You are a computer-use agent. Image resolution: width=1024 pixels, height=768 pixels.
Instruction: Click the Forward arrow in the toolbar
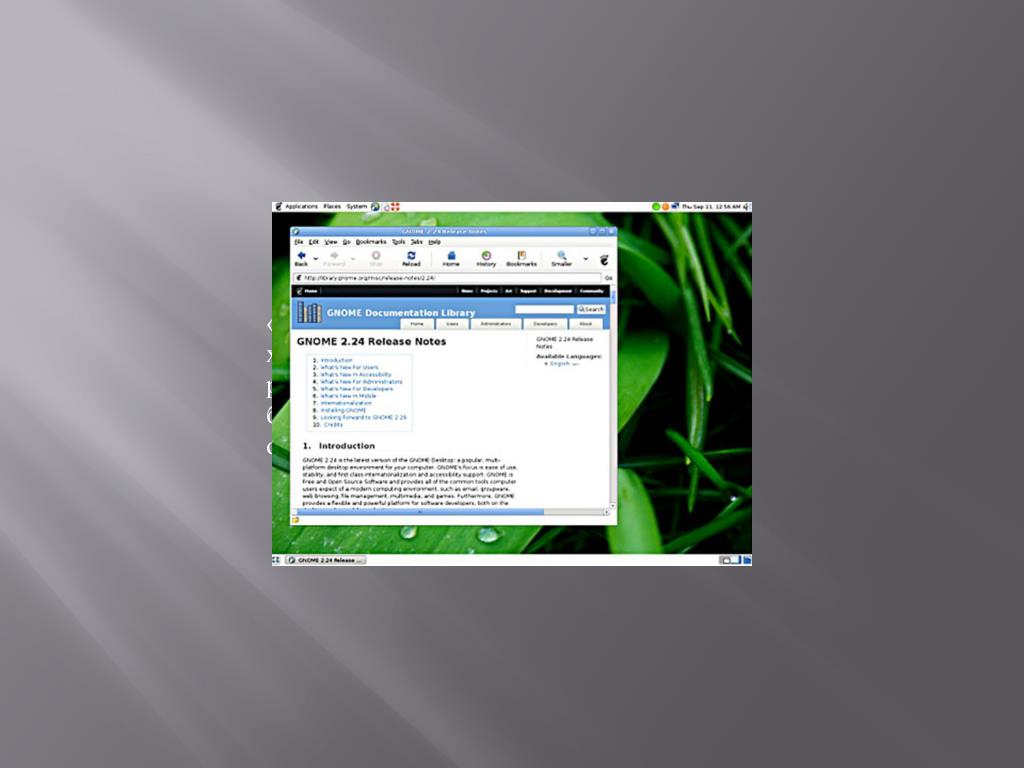(334, 257)
